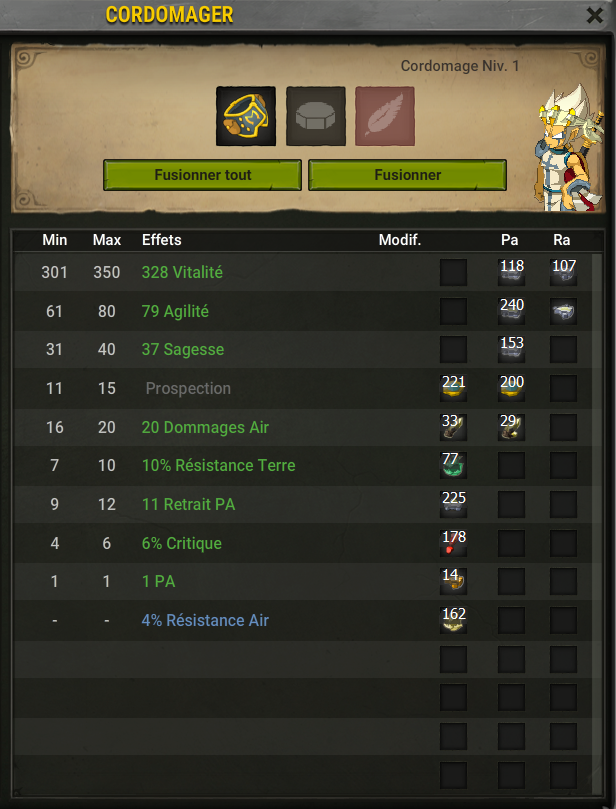
Task: Click the empty rune slot
Action: point(316,116)
